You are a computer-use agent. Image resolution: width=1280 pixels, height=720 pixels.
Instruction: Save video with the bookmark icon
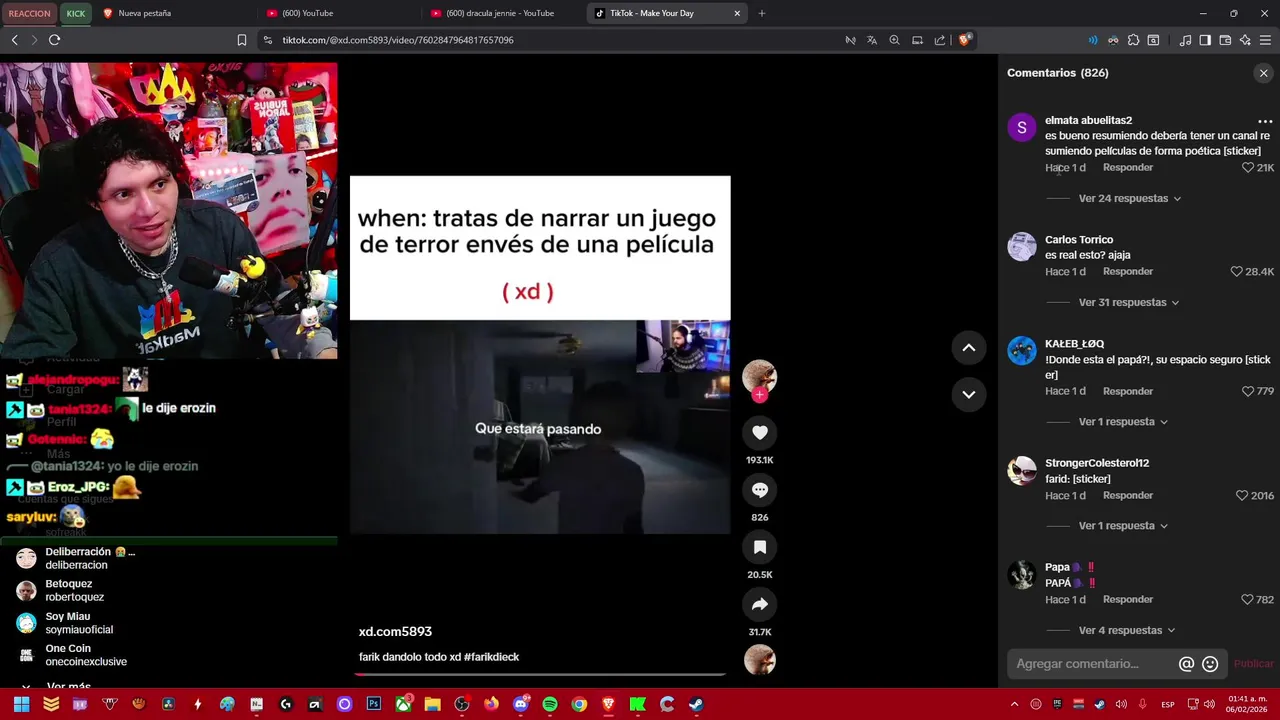tap(760, 547)
